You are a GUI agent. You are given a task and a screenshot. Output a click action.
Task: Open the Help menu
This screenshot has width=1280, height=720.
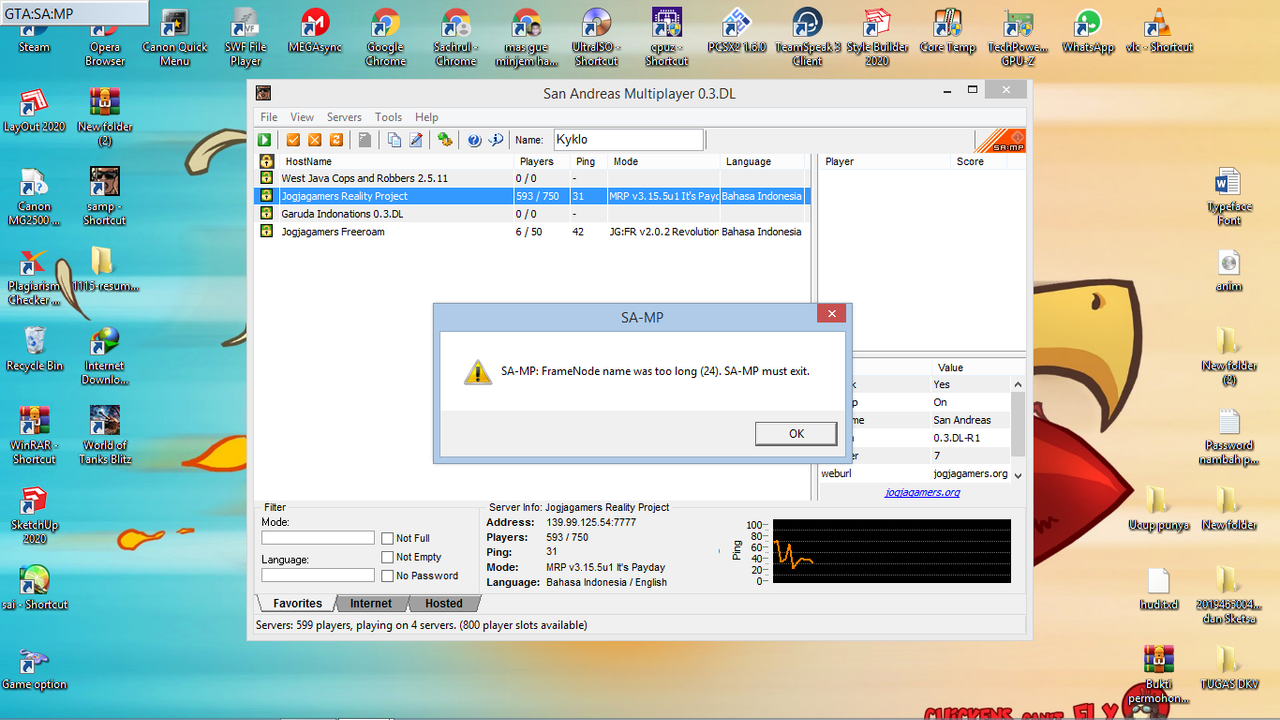pyautogui.click(x=427, y=117)
